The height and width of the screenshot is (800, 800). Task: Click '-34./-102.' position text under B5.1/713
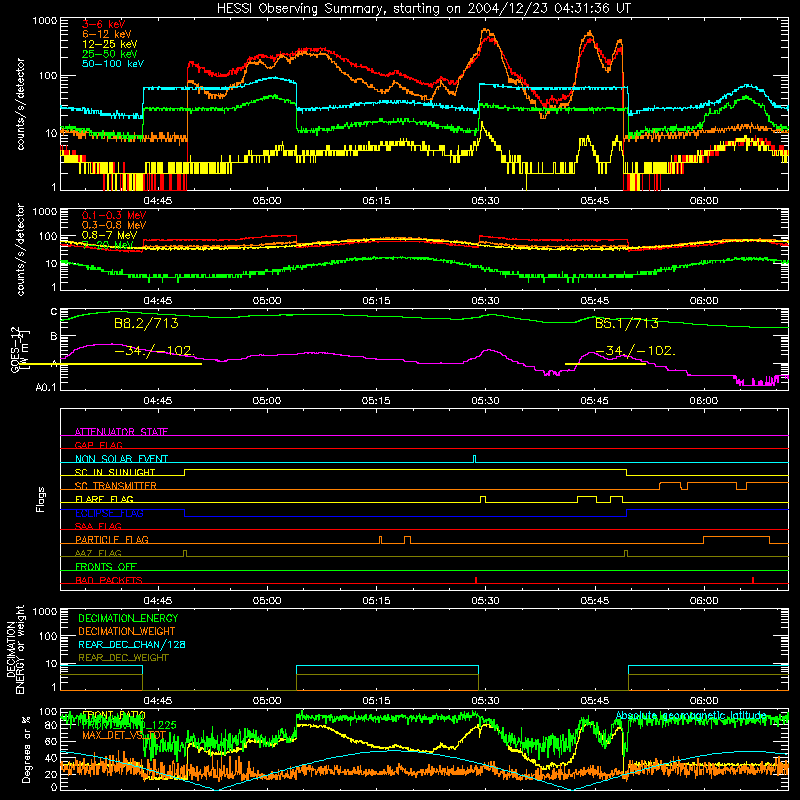[x=636, y=351]
